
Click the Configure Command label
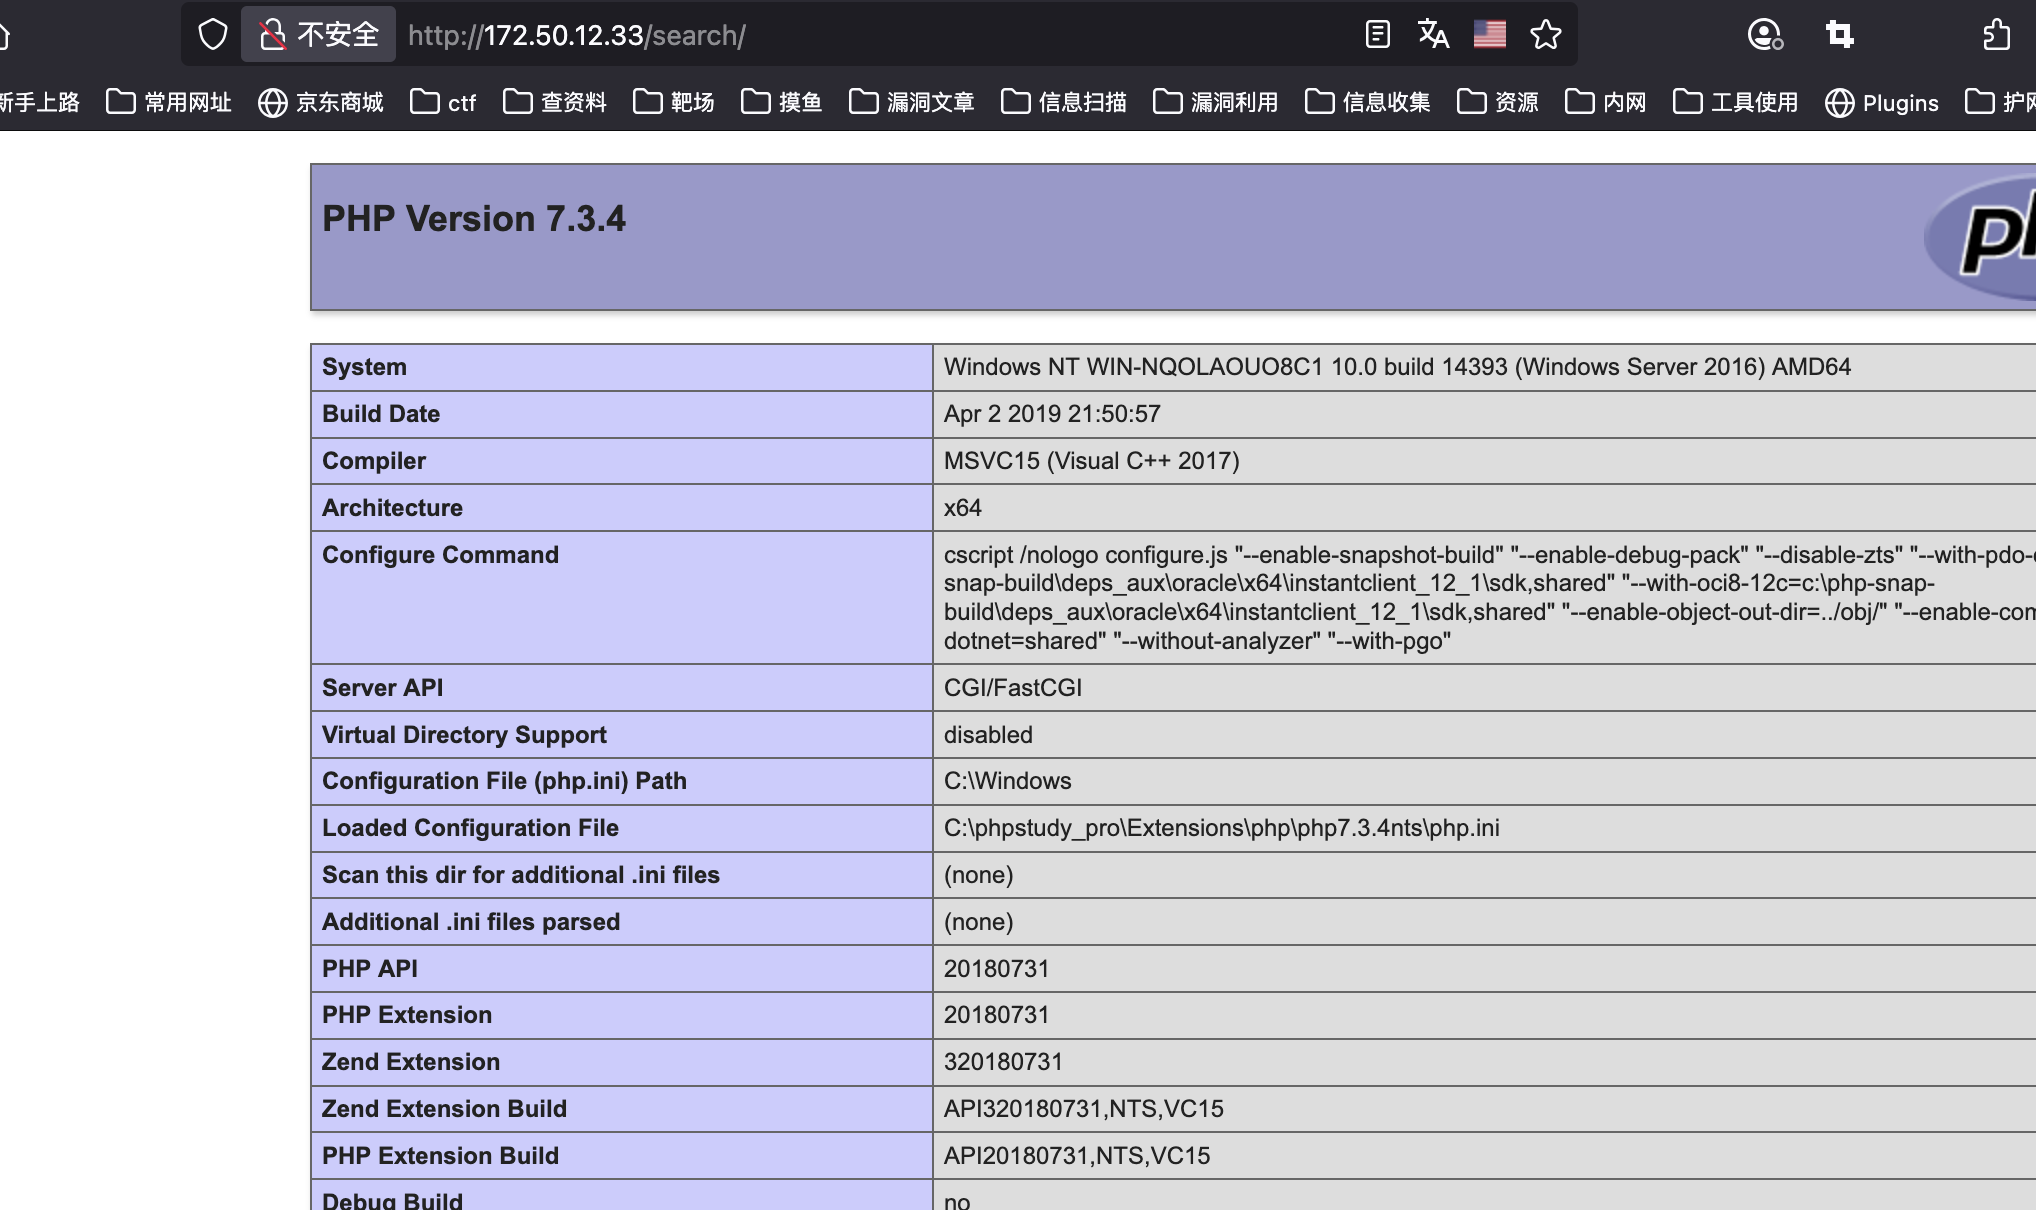tap(440, 555)
